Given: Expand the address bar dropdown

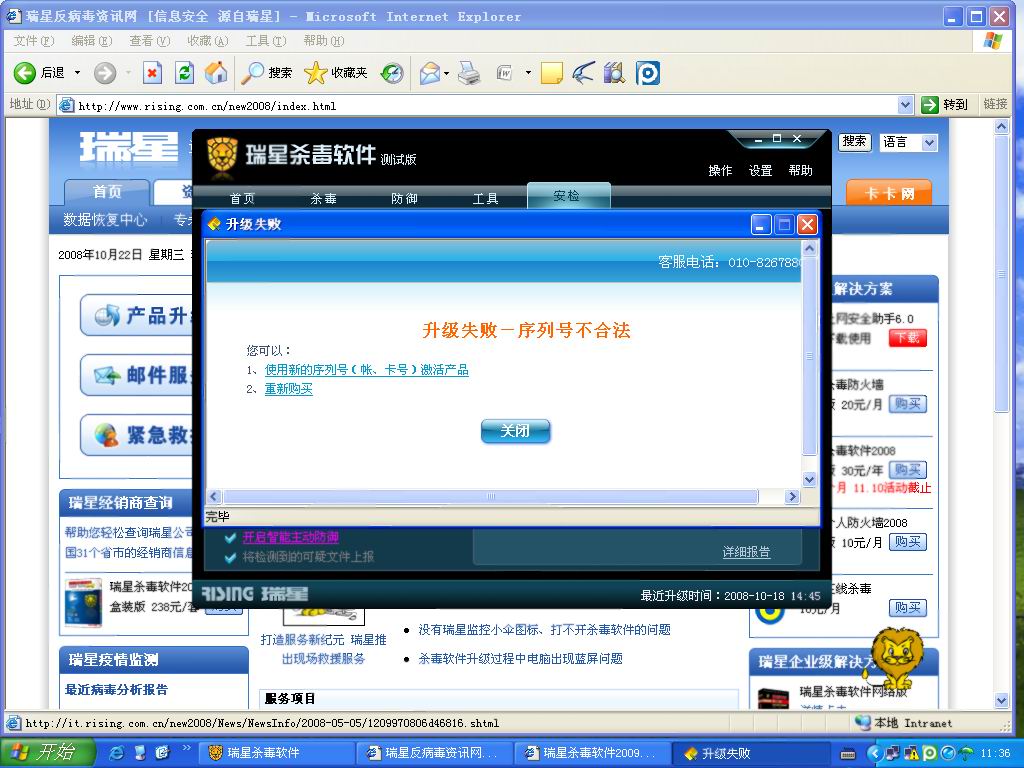Looking at the screenshot, I should [x=905, y=104].
